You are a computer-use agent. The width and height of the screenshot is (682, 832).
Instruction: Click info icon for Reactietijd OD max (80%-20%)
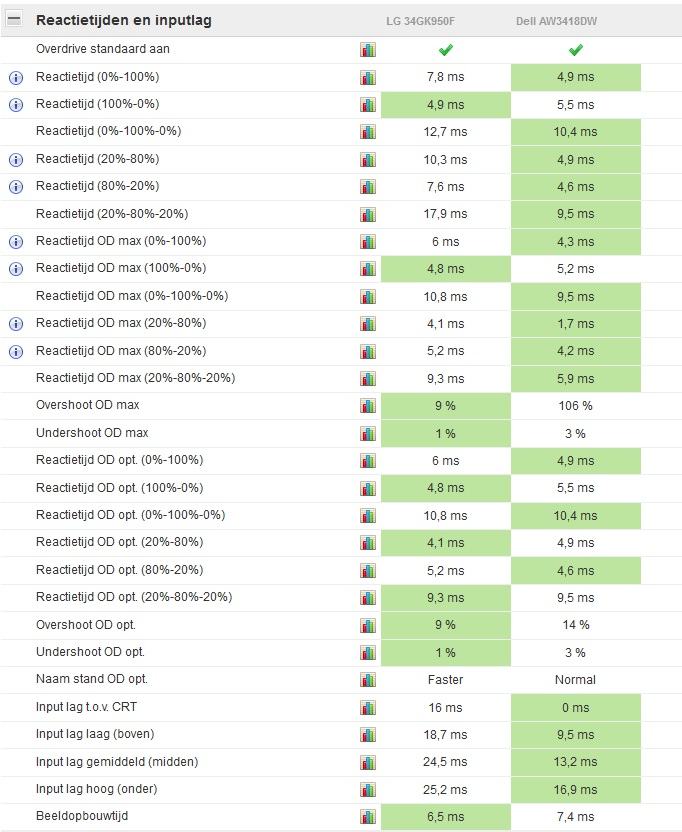16,352
